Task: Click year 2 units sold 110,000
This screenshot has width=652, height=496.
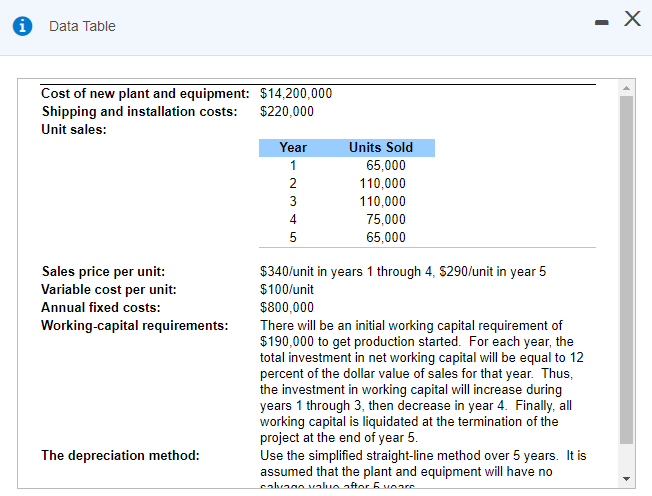Action: point(382,183)
